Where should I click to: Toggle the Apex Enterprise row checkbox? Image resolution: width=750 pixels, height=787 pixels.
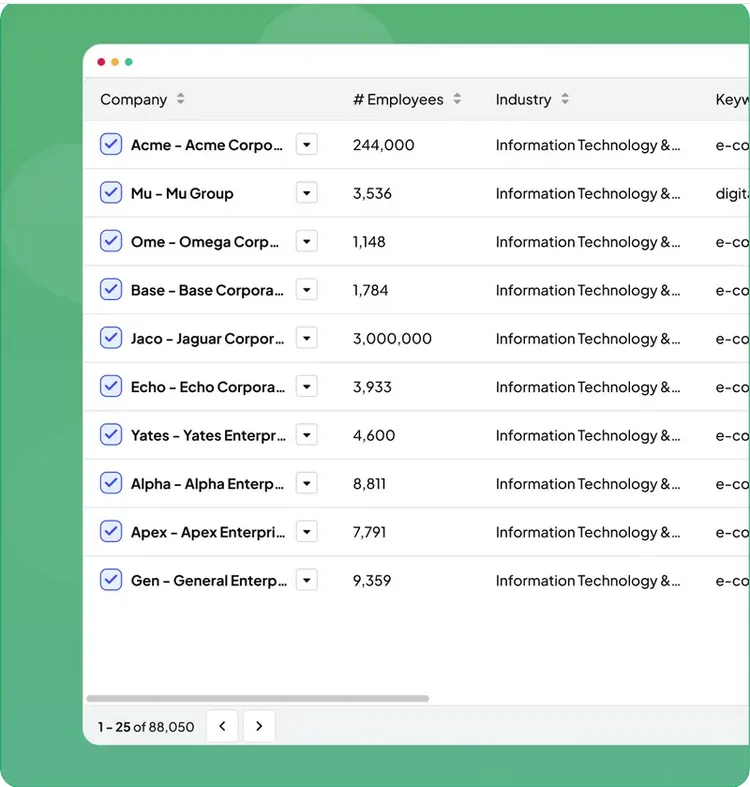tap(110, 532)
